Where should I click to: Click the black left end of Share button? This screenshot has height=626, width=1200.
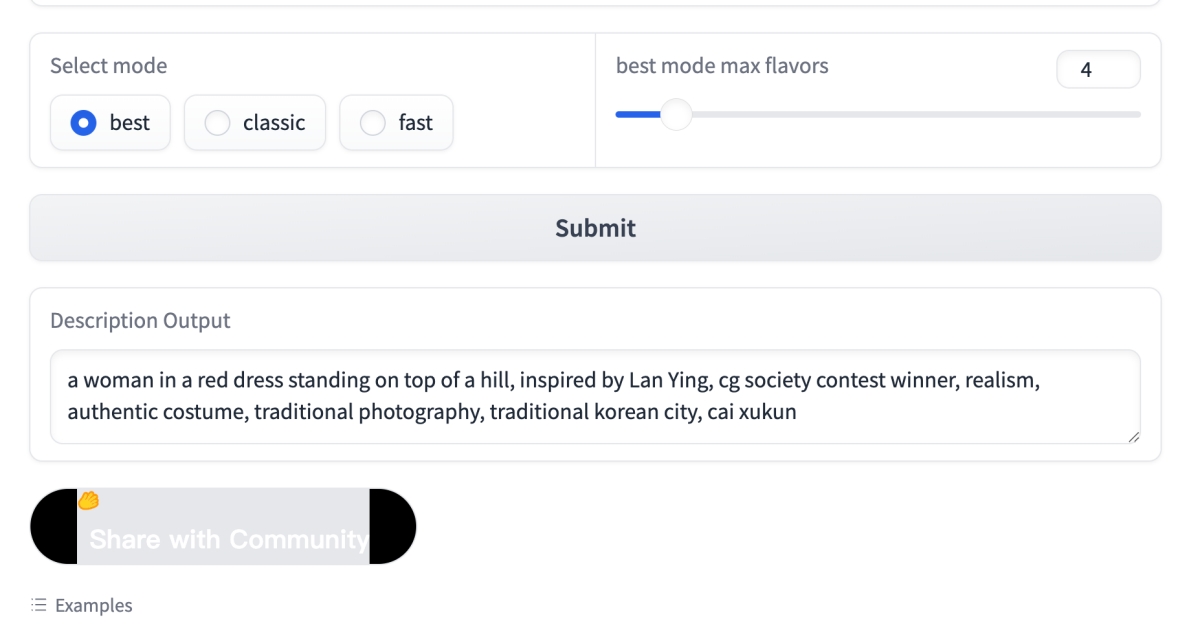[53, 527]
